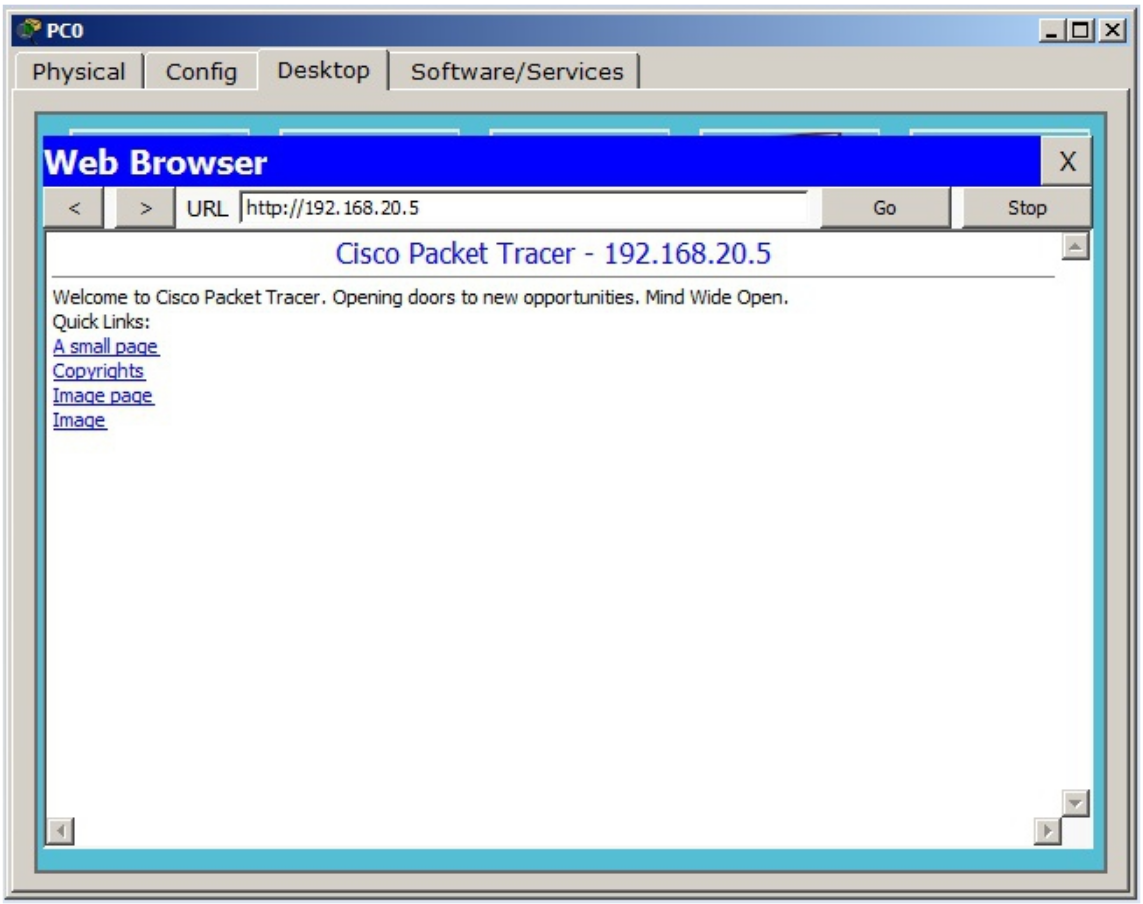Select the Desktop tab
The height and width of the screenshot is (904, 1143).
323,70
